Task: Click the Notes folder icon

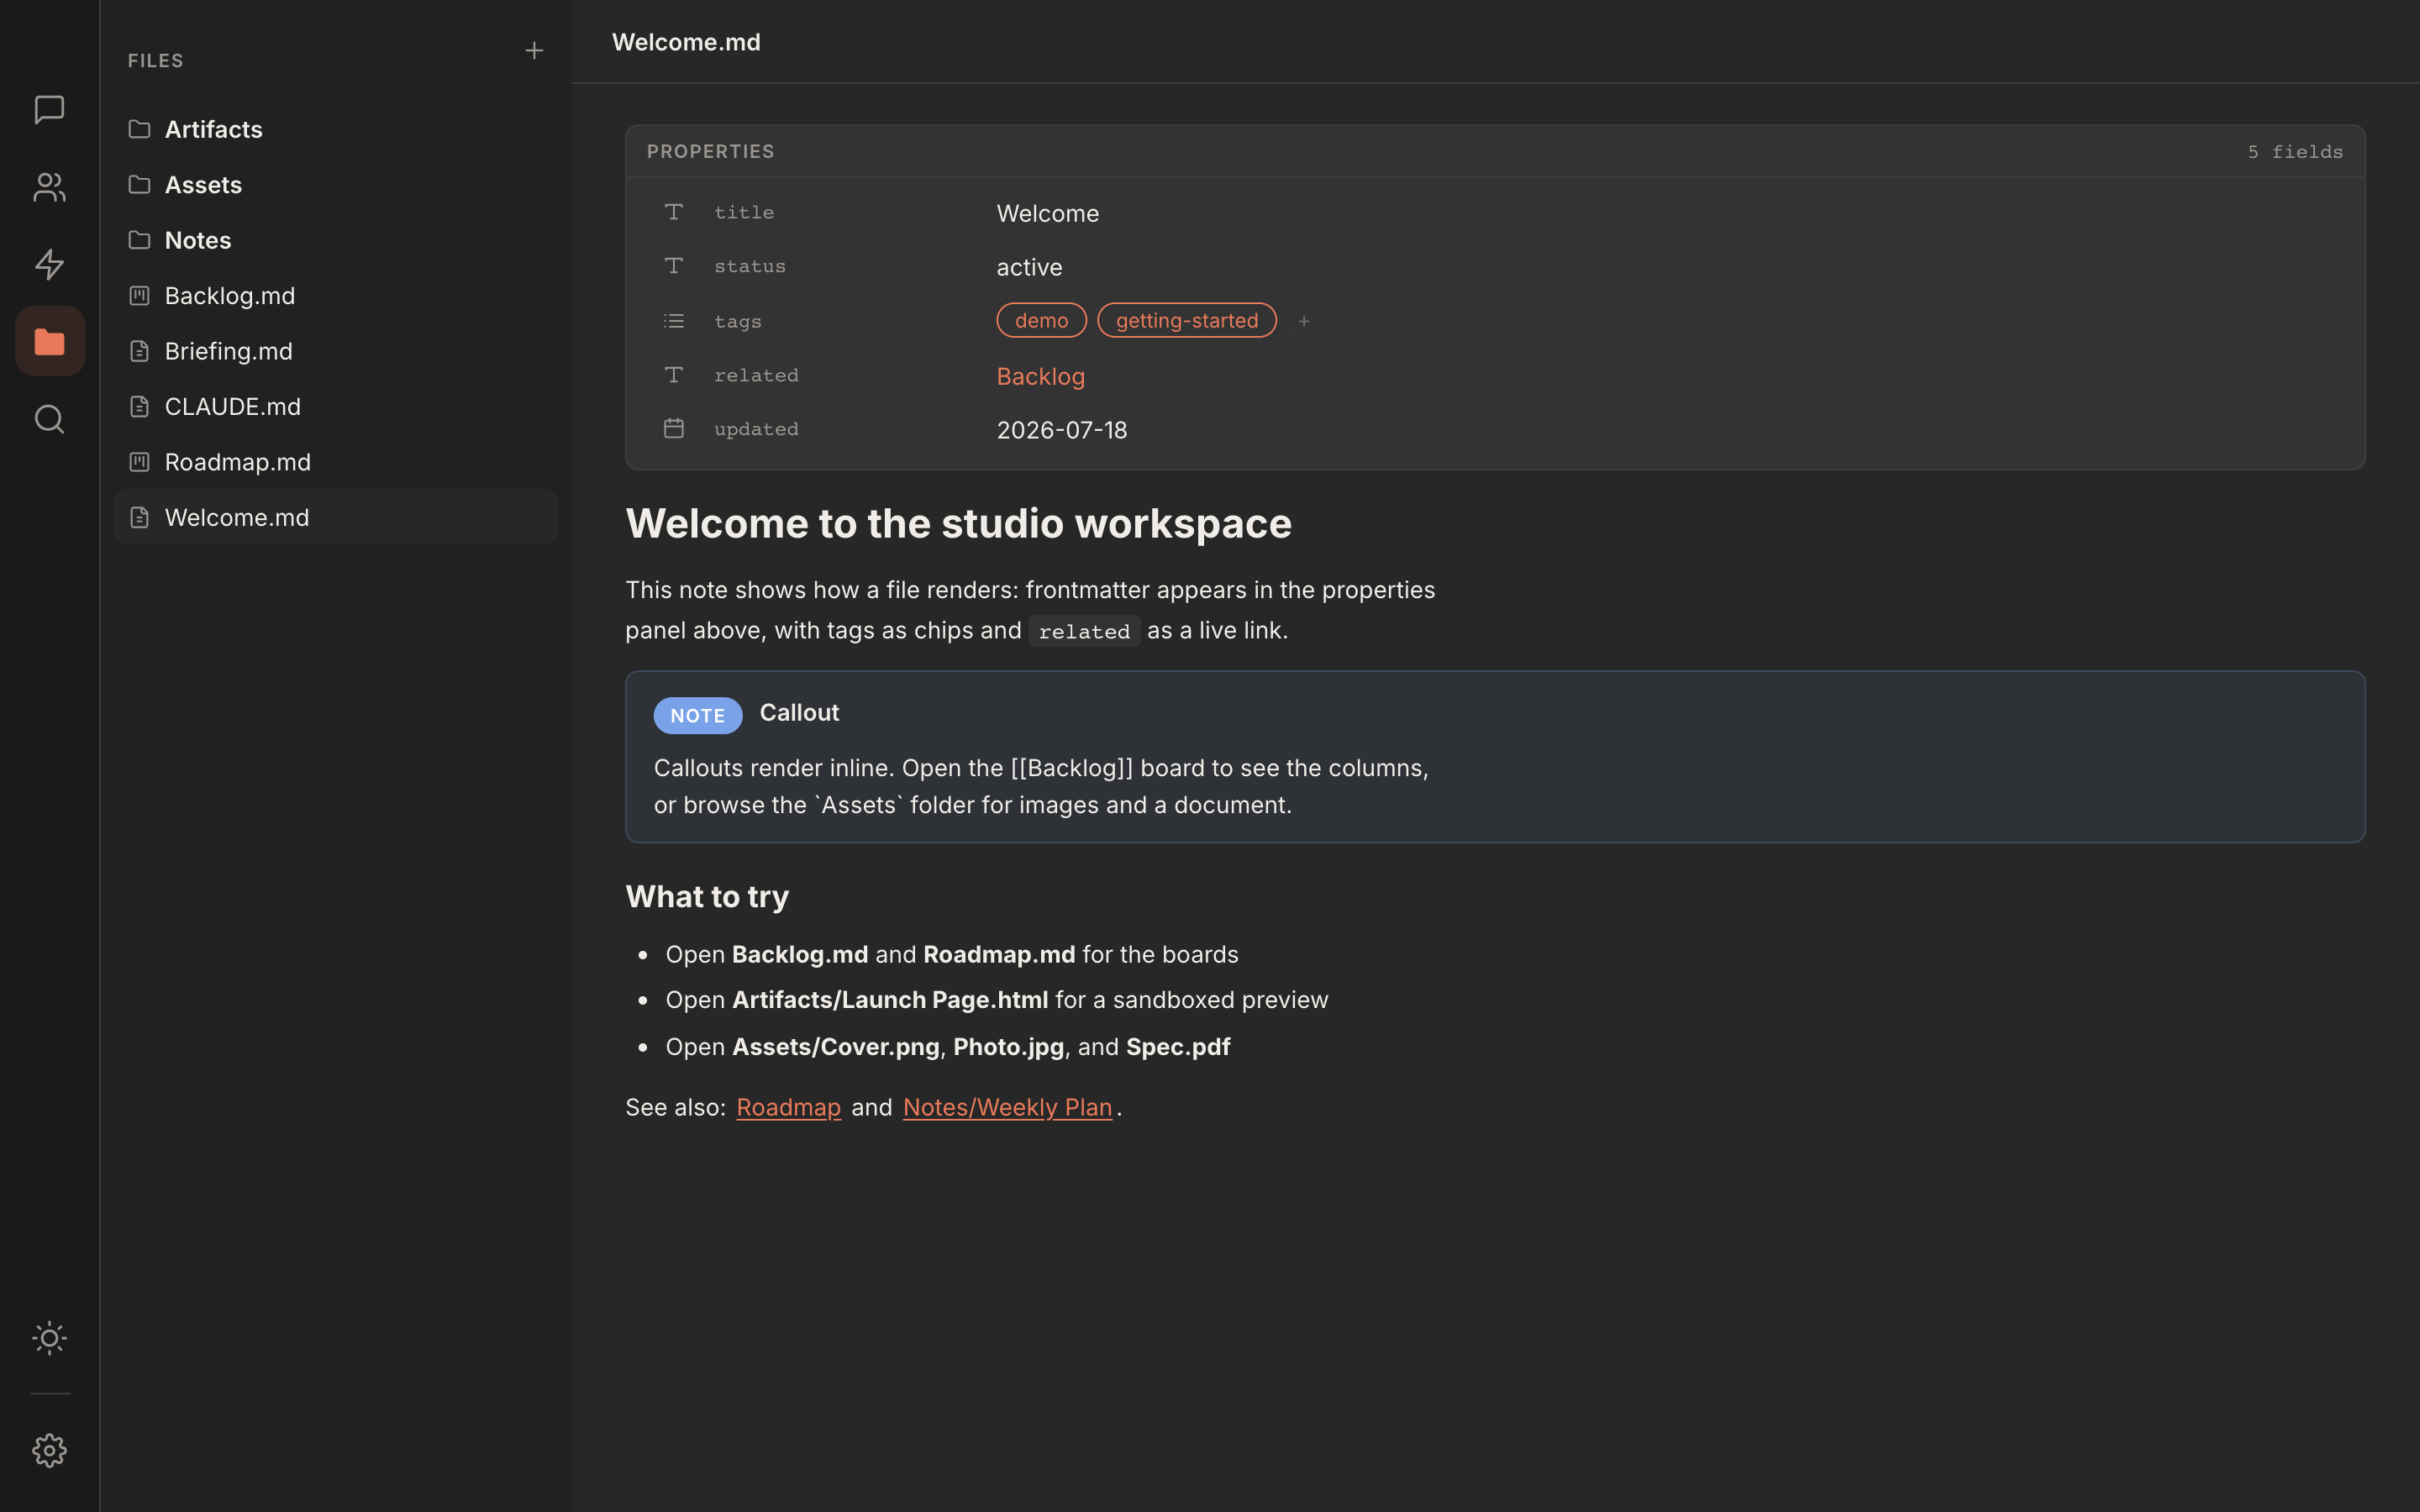Action: (139, 240)
